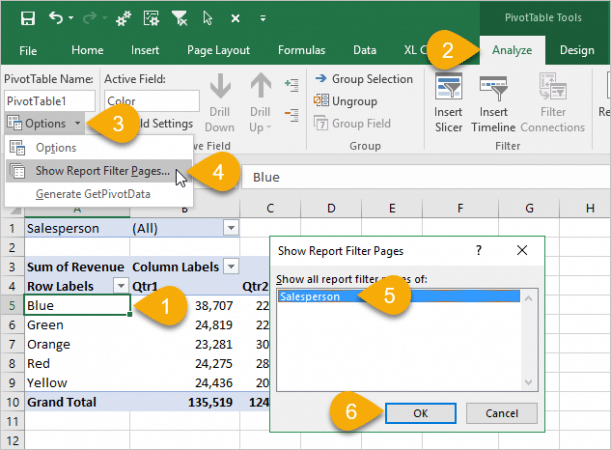Expand the Column Labels filter dropdown
The image size is (611, 450).
pos(230,266)
